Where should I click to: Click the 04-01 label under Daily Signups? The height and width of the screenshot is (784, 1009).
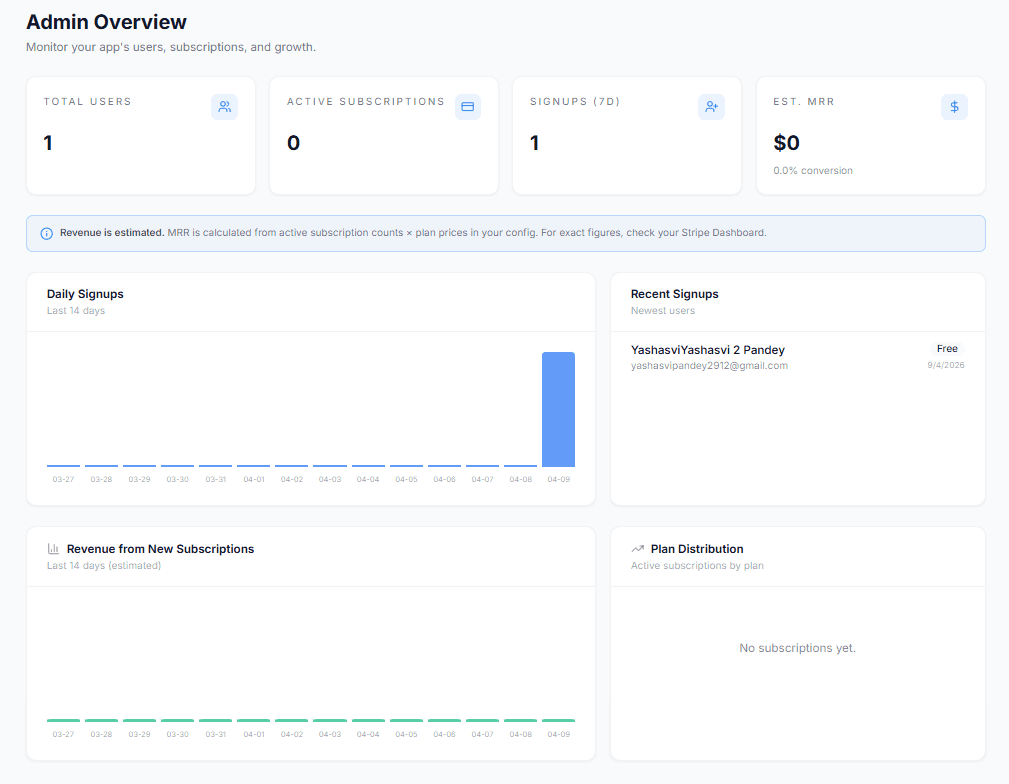tap(254, 480)
